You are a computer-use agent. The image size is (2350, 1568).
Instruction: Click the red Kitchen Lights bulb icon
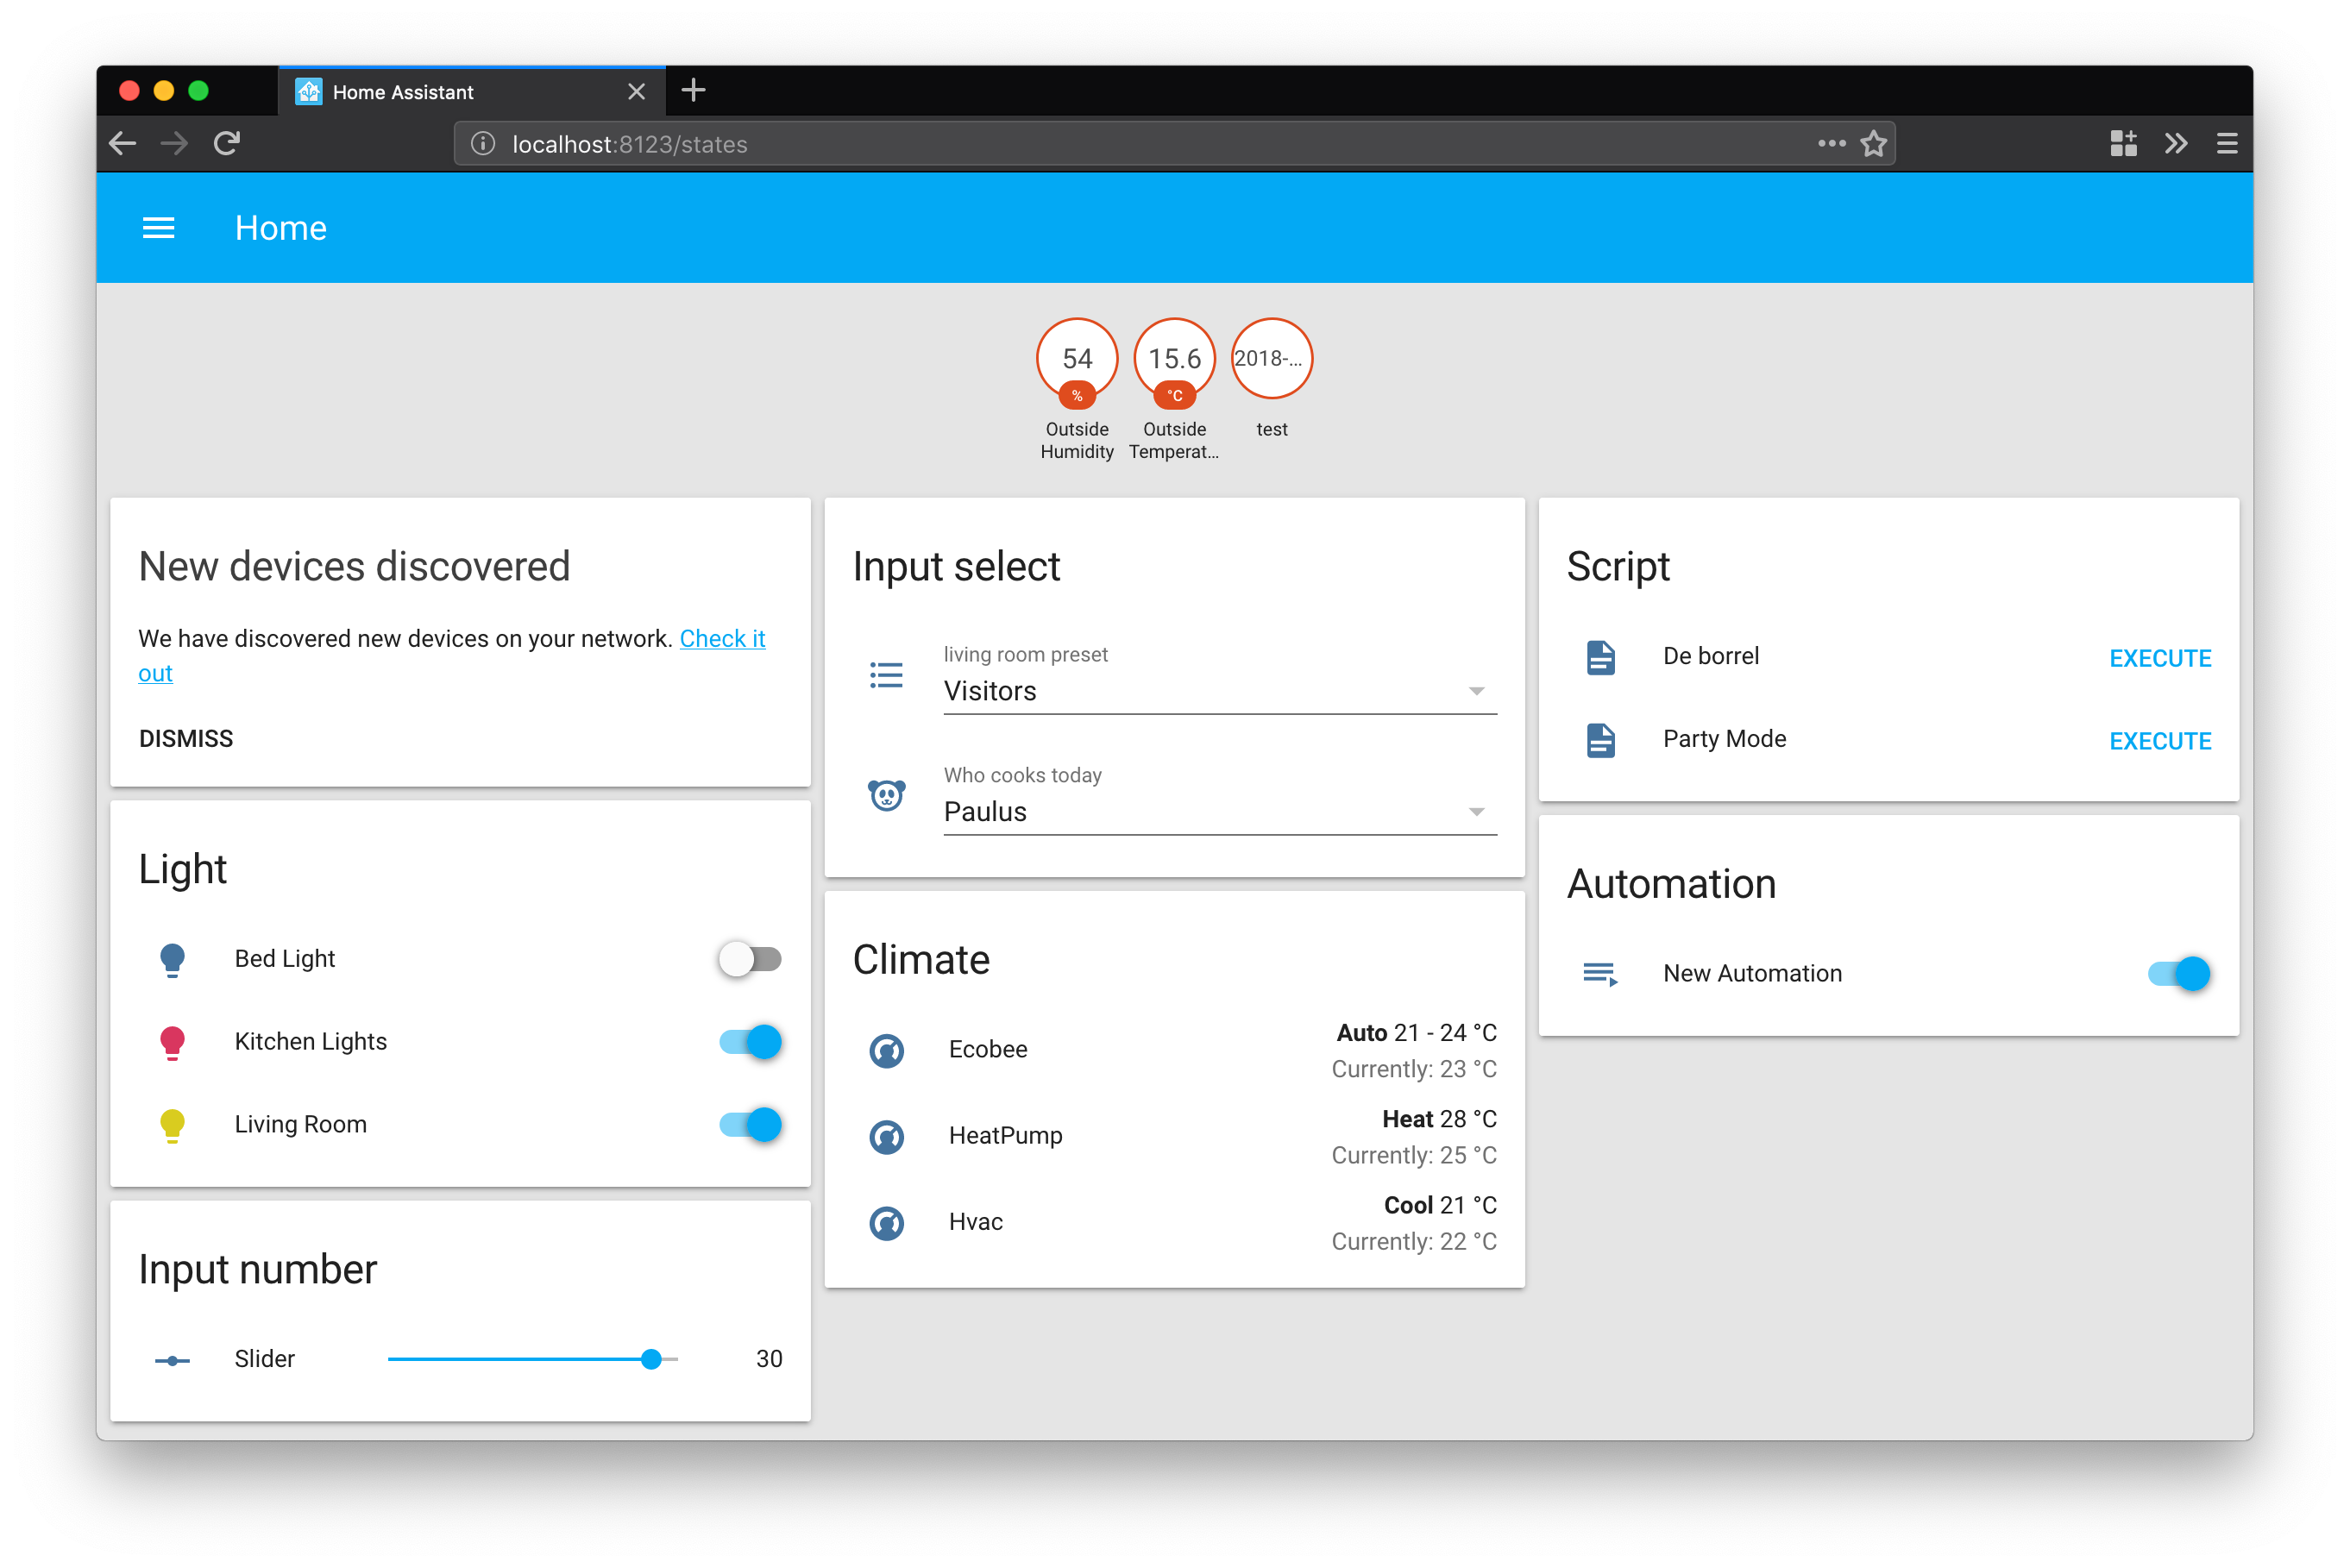(172, 1042)
